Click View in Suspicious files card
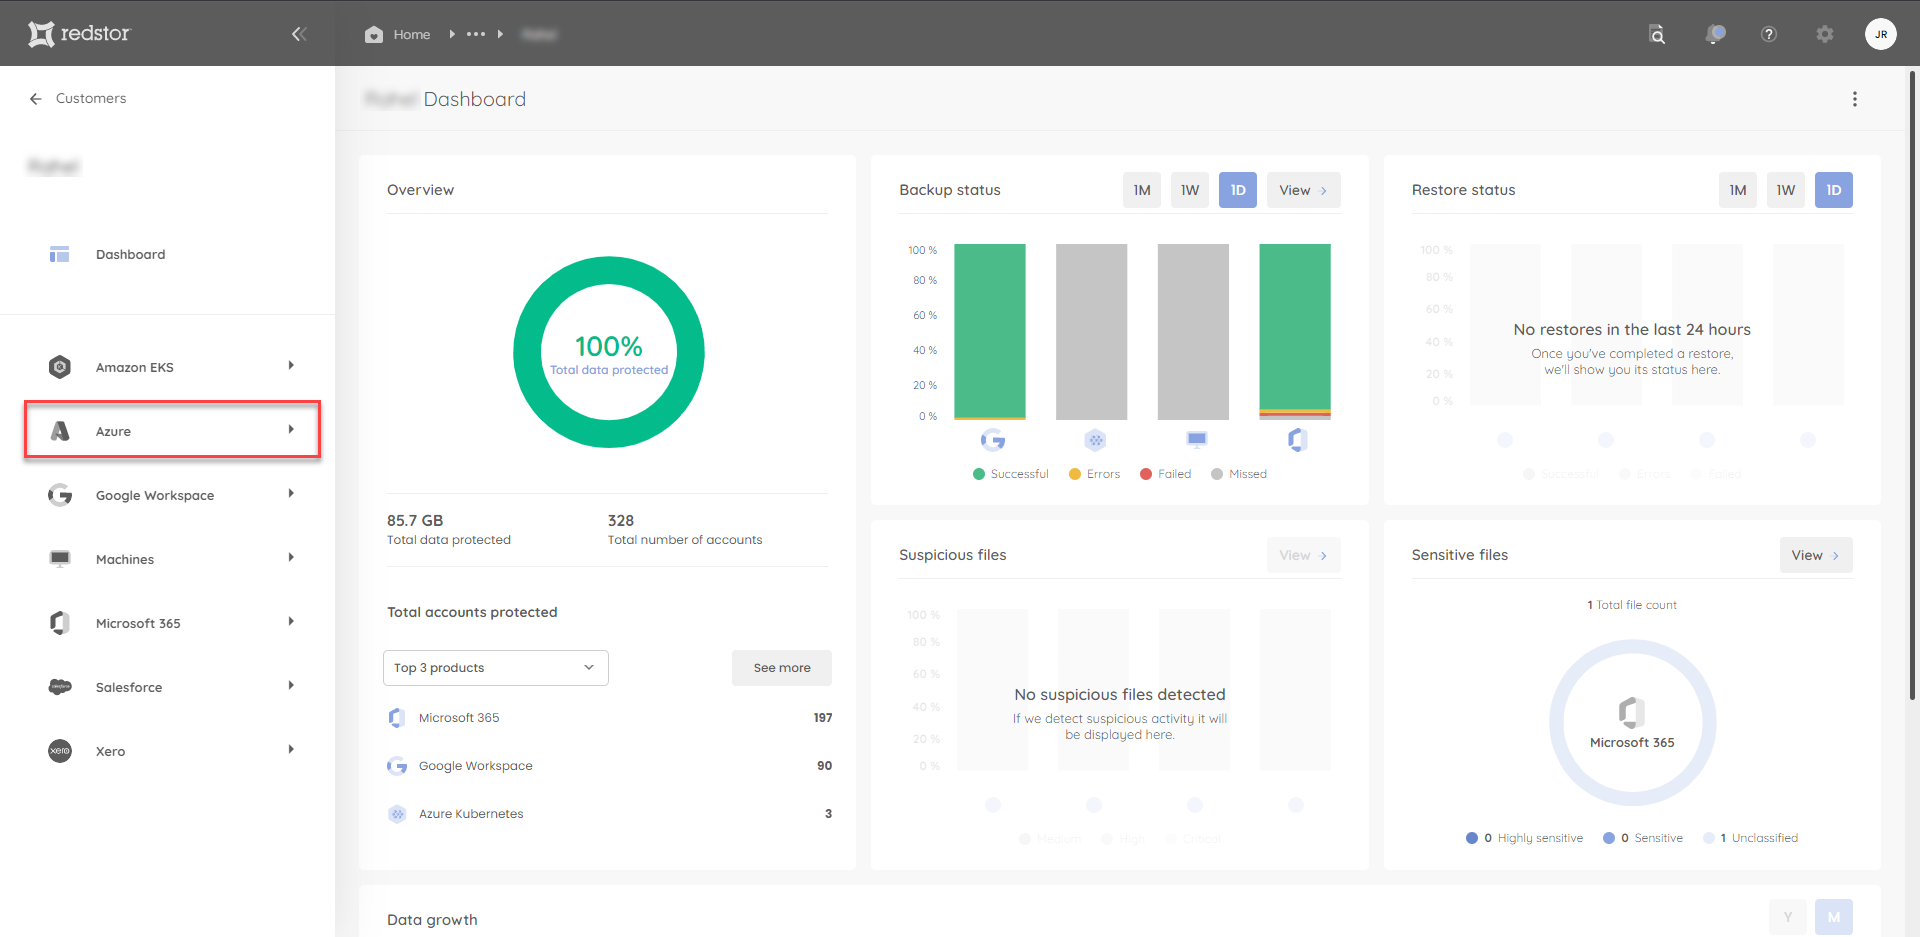The width and height of the screenshot is (1921, 937). [1303, 555]
